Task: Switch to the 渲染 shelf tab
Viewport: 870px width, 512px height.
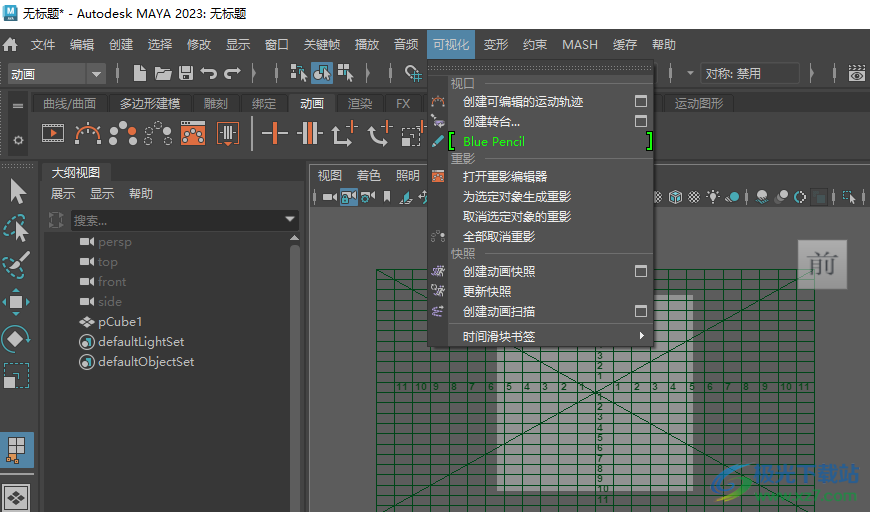Action: (360, 103)
